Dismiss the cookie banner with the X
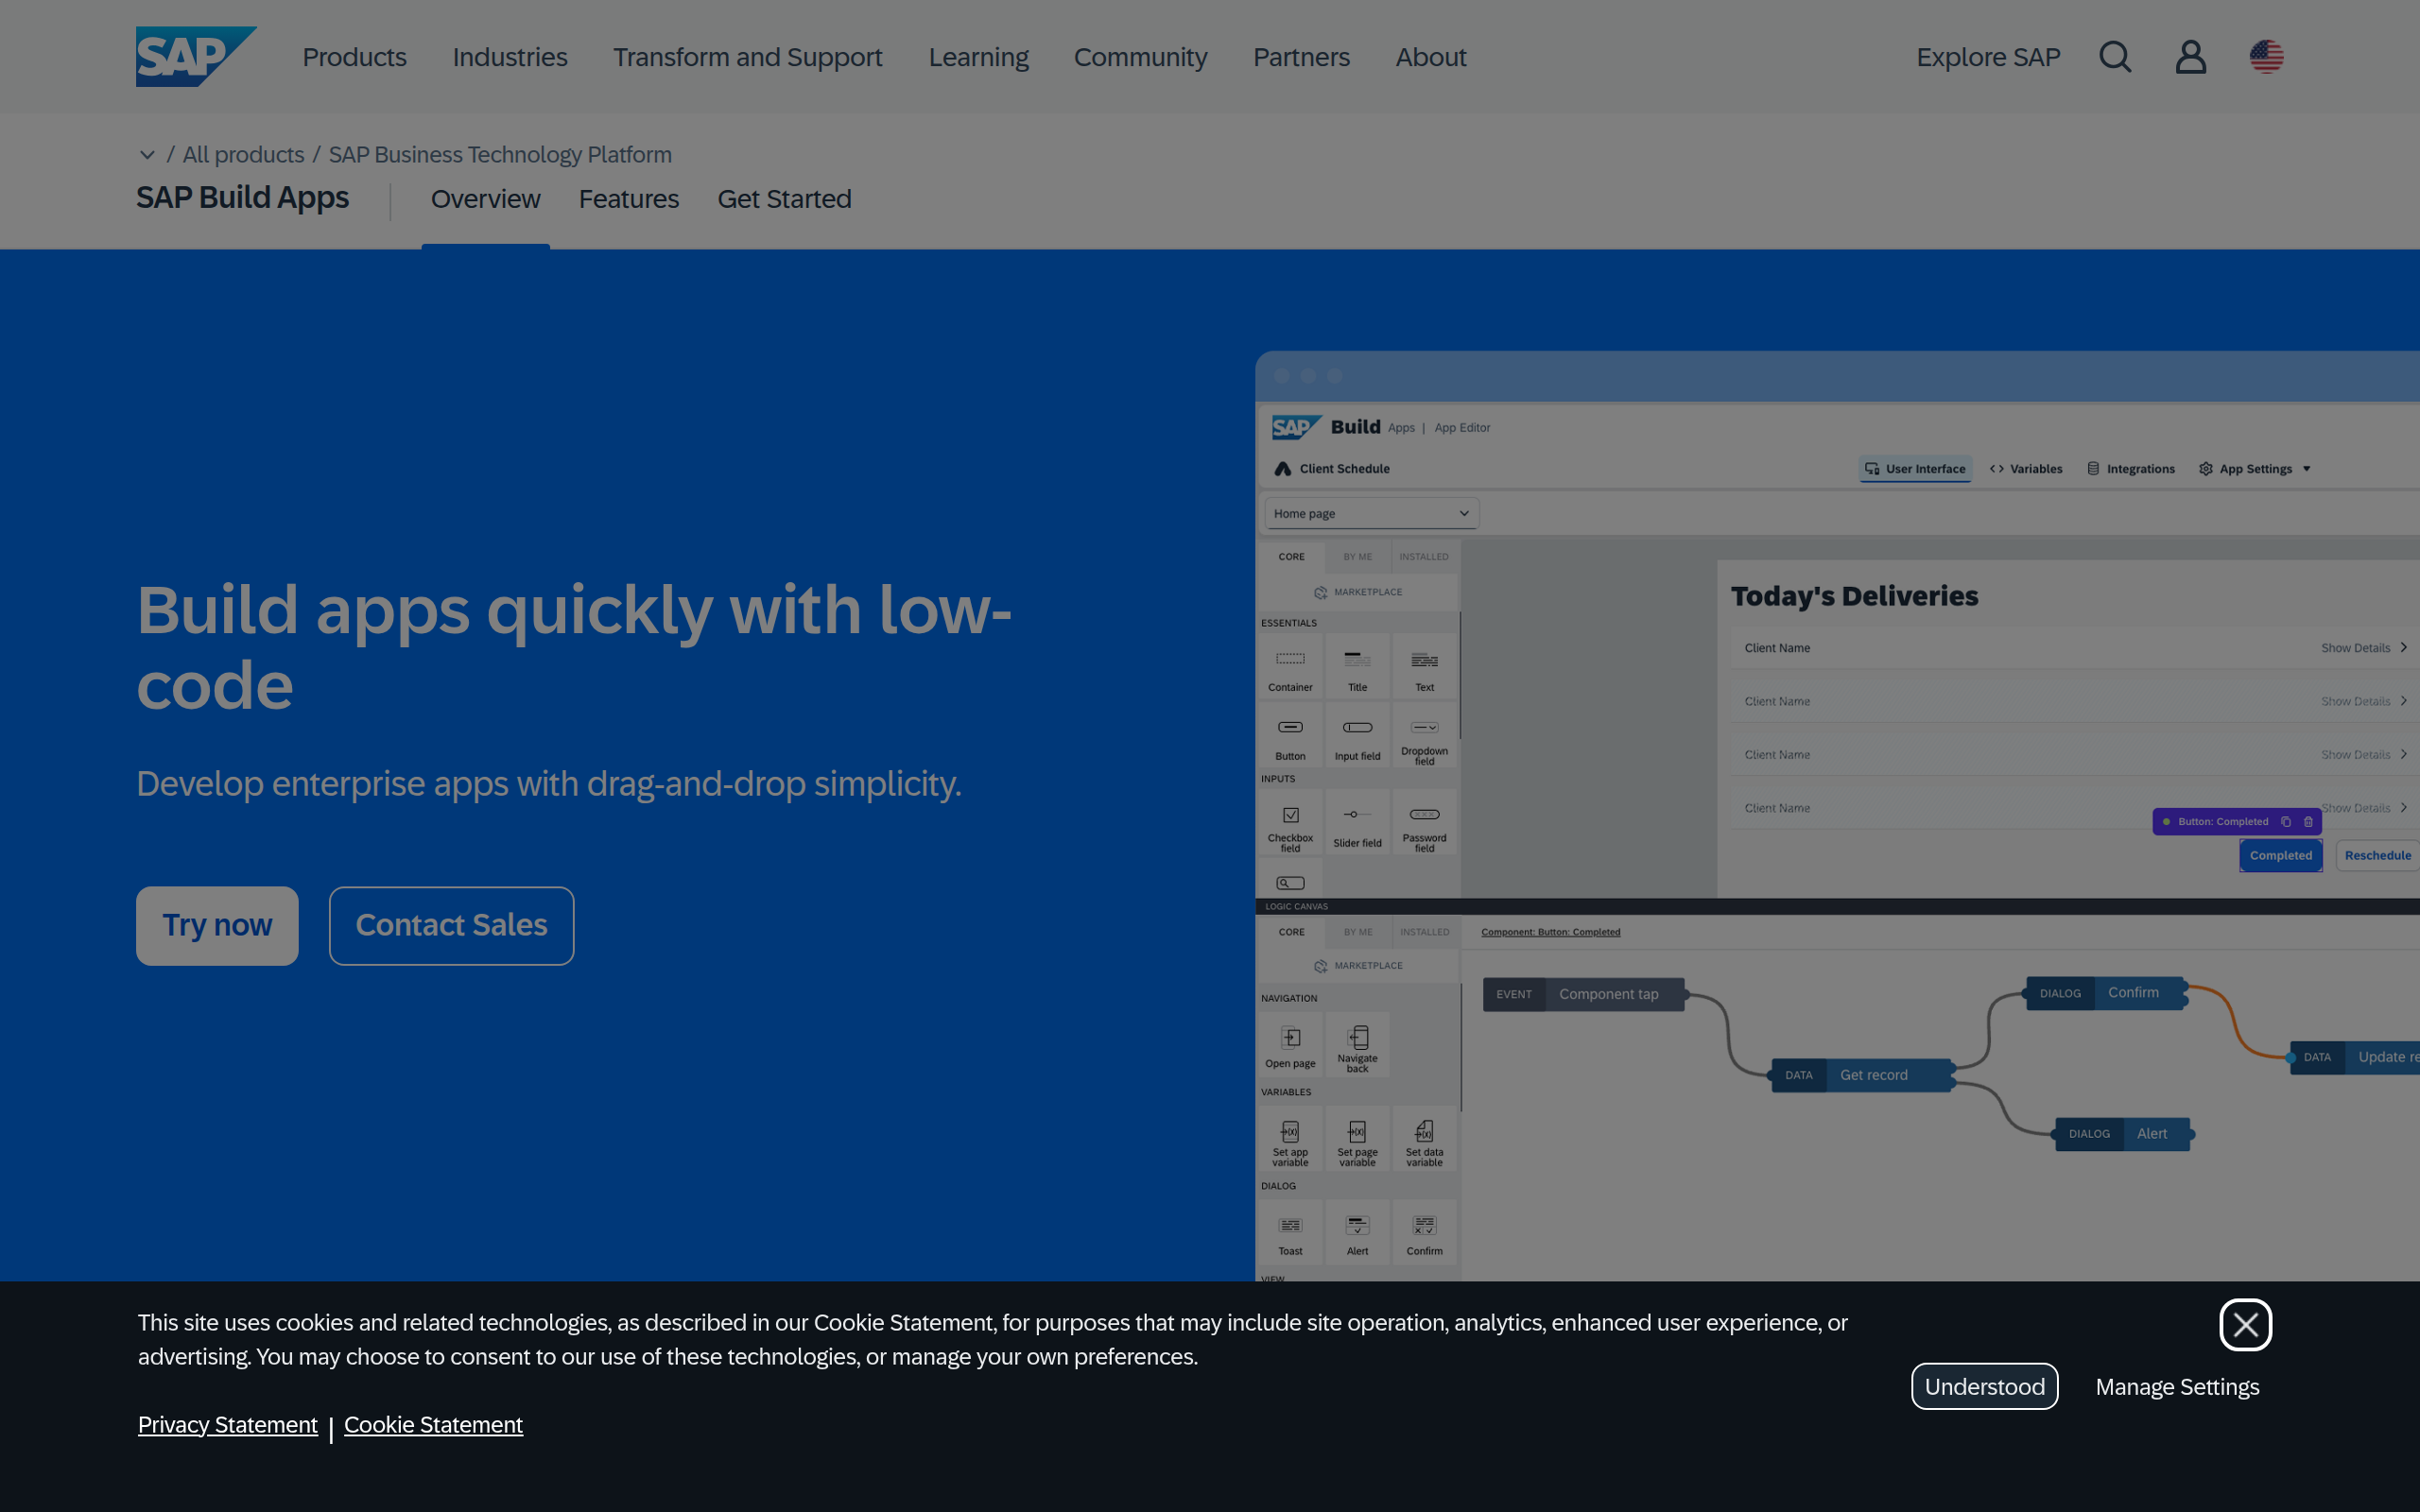Image resolution: width=2420 pixels, height=1512 pixels. (2246, 1325)
